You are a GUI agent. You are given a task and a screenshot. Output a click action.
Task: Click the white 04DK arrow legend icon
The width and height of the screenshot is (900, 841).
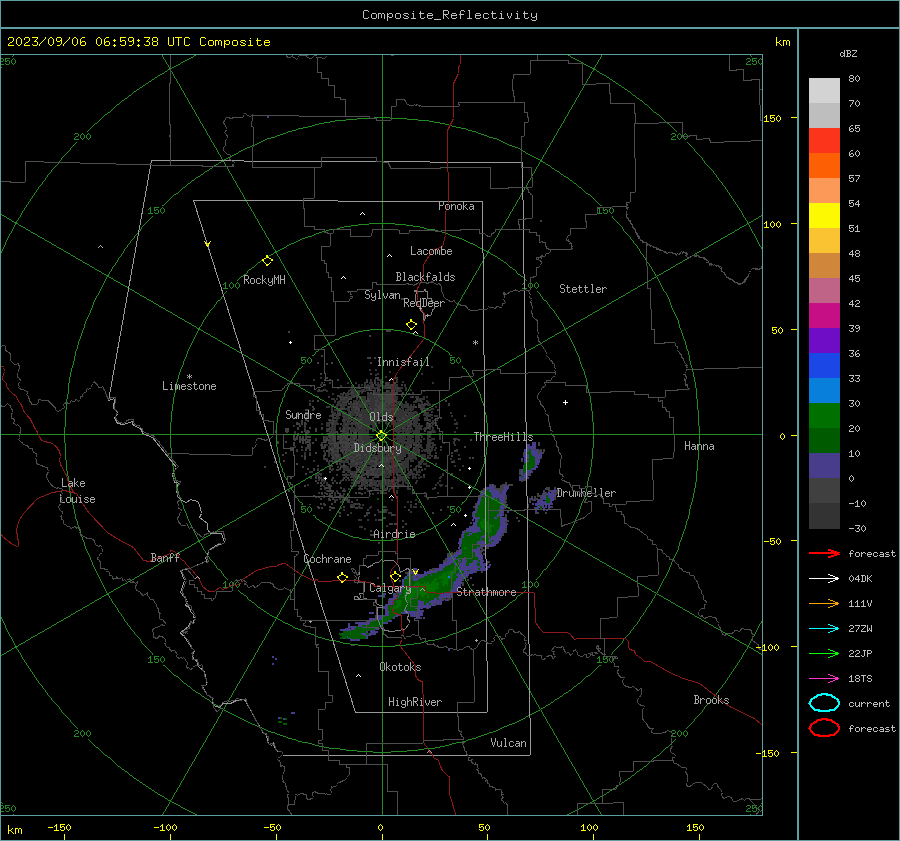click(x=824, y=578)
